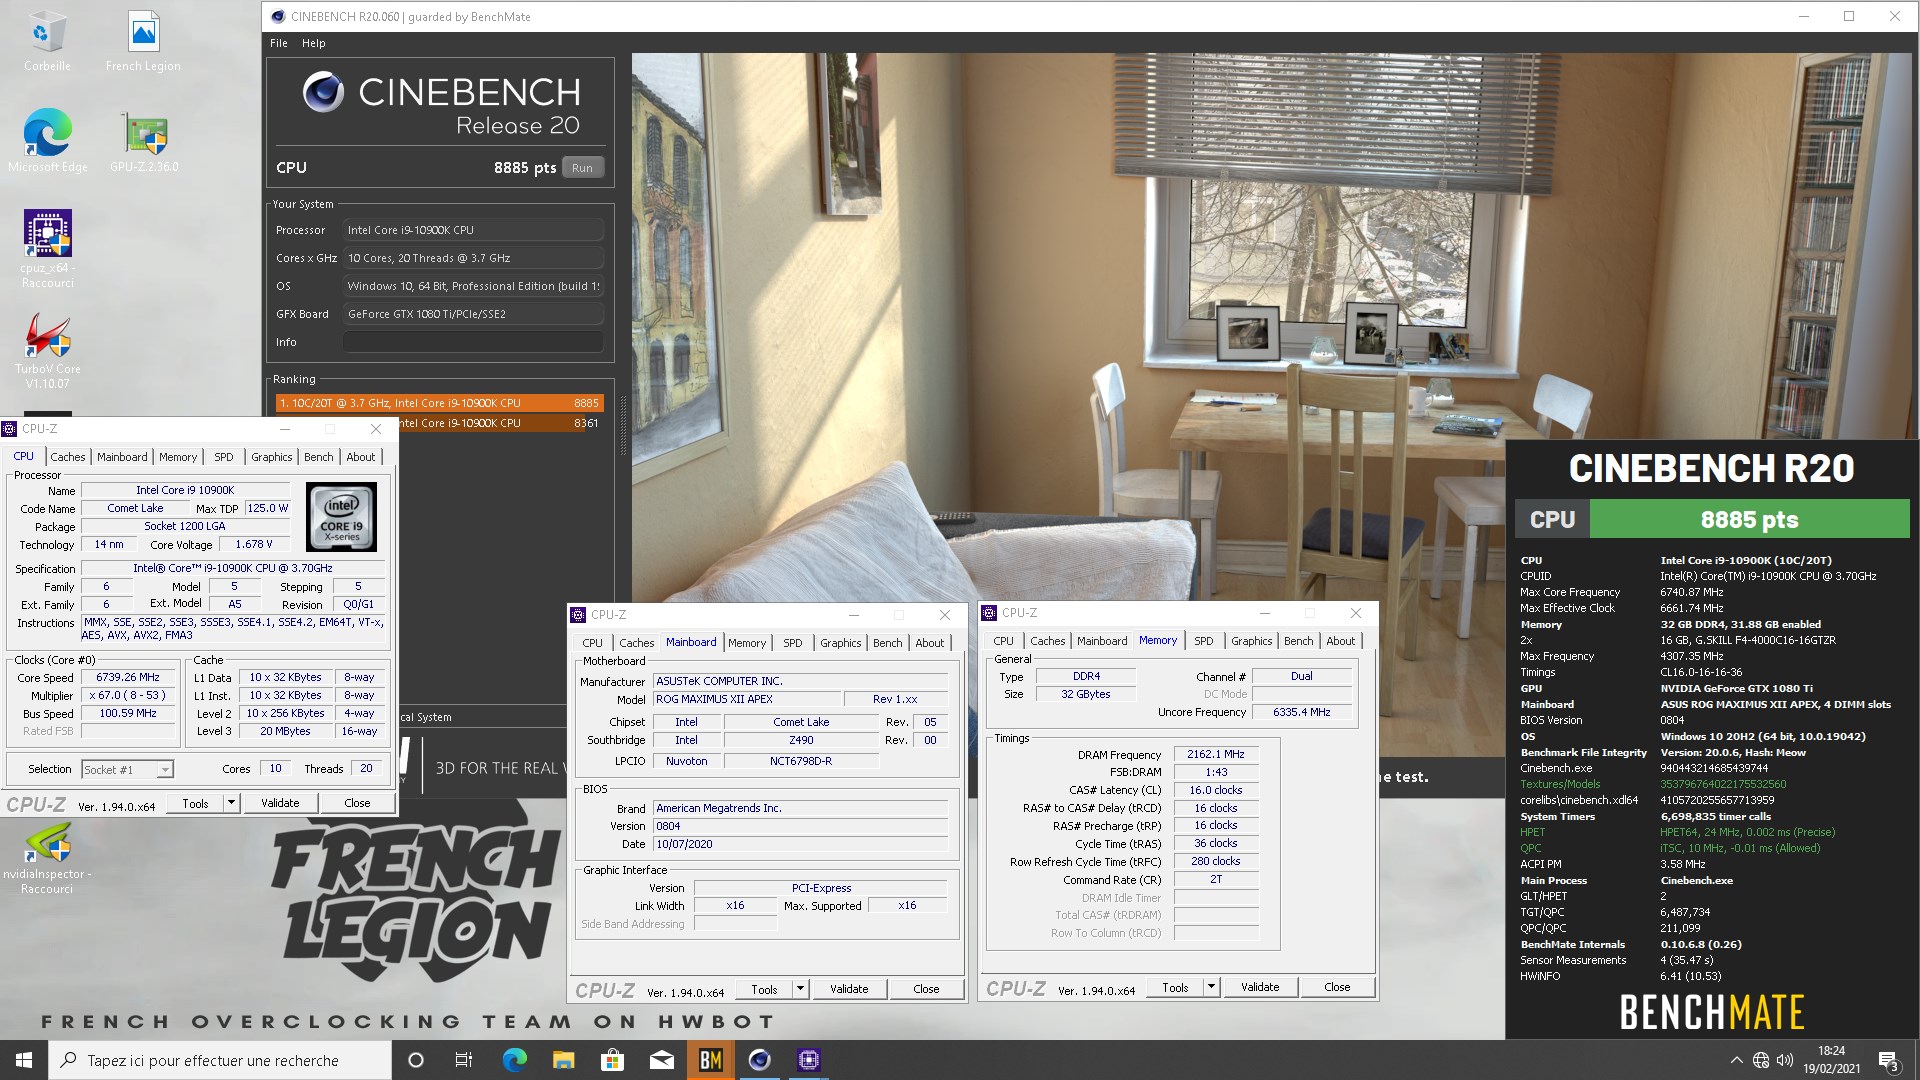Select first ranking entry with 8885 score
1920x1080 pixels.
coord(439,403)
